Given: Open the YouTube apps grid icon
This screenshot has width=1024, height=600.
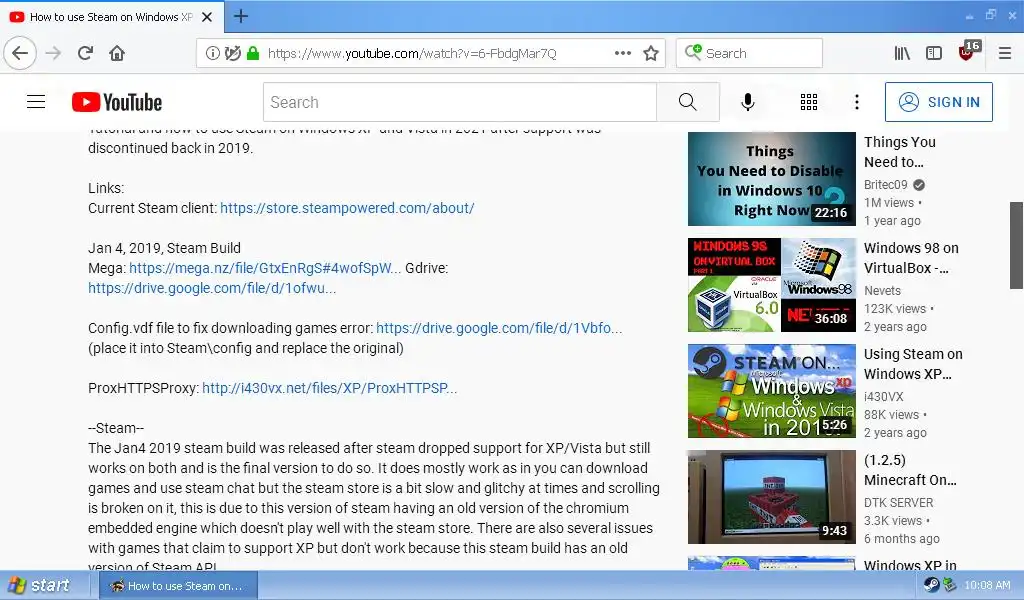Looking at the screenshot, I should pos(808,102).
